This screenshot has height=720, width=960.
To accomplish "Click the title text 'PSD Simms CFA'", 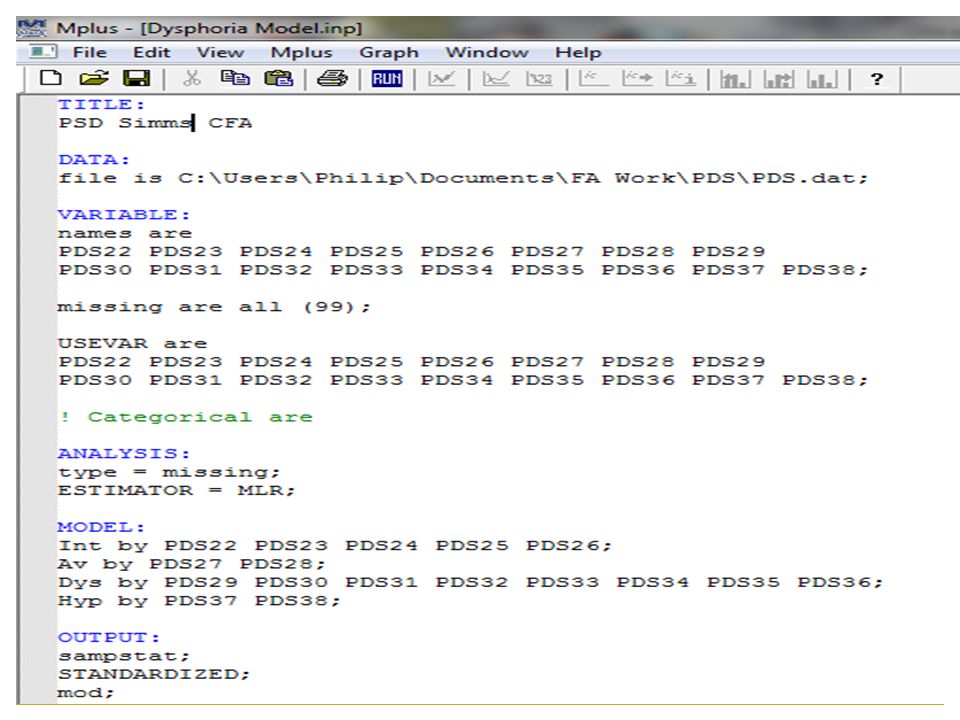I will click(x=156, y=122).
